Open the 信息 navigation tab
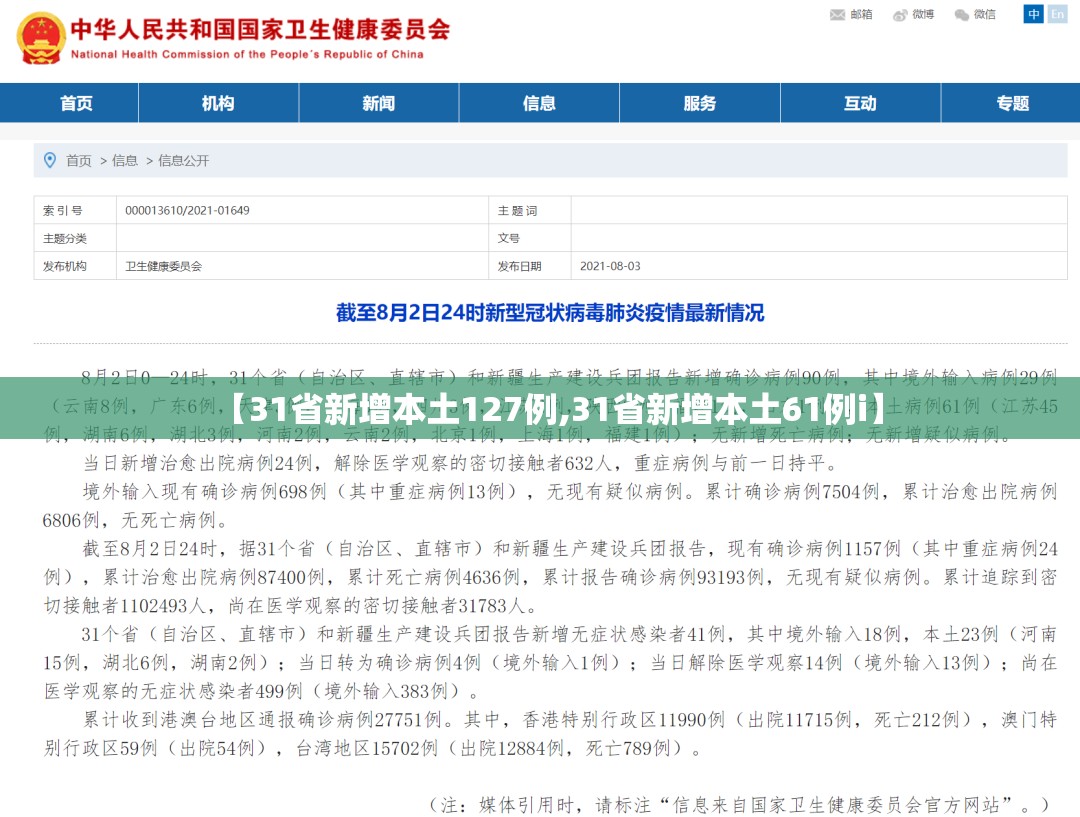The height and width of the screenshot is (817, 1080). click(539, 103)
